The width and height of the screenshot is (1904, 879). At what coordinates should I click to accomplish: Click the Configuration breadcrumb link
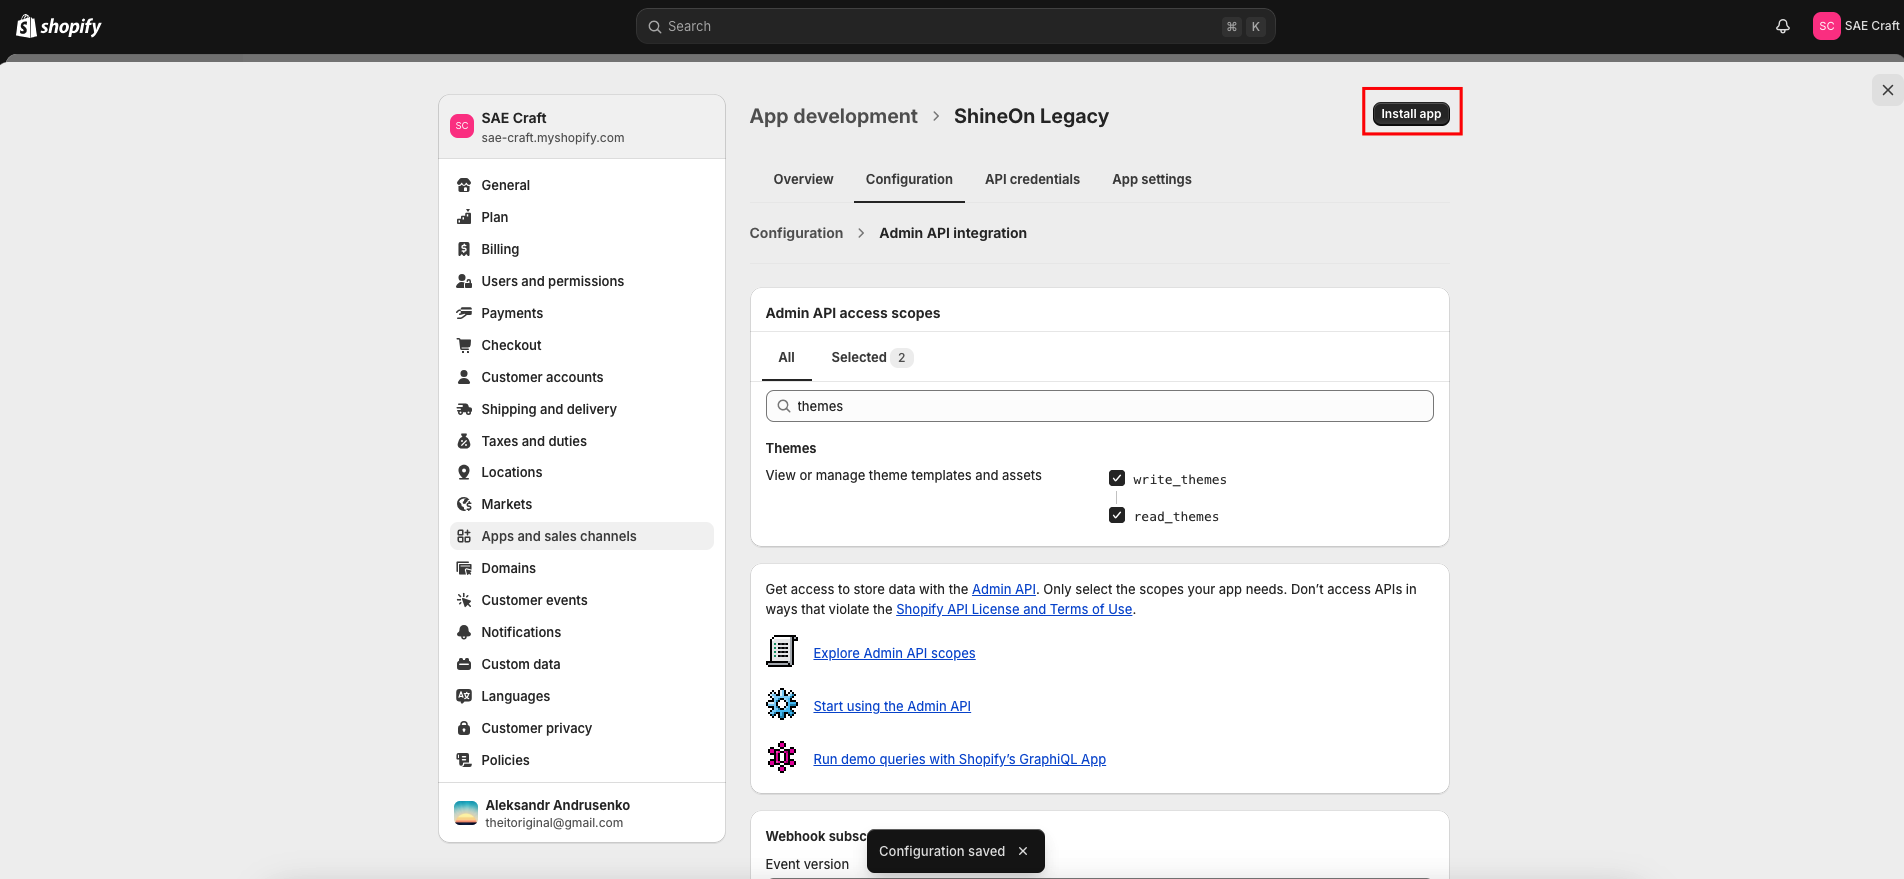point(796,233)
